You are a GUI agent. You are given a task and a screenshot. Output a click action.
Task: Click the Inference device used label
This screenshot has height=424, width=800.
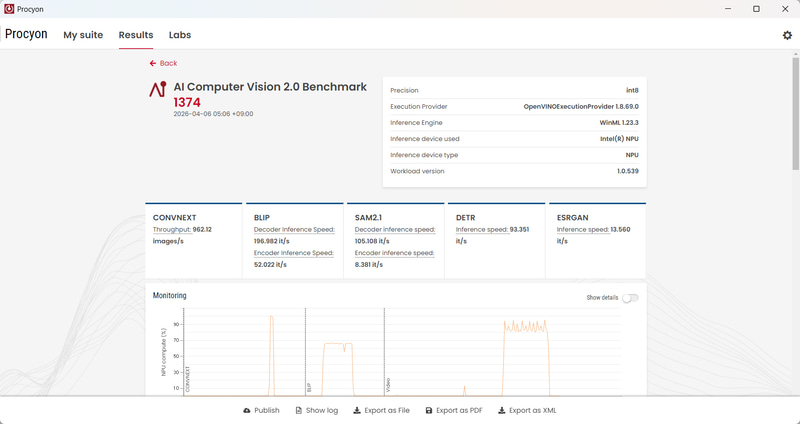tap(424, 139)
